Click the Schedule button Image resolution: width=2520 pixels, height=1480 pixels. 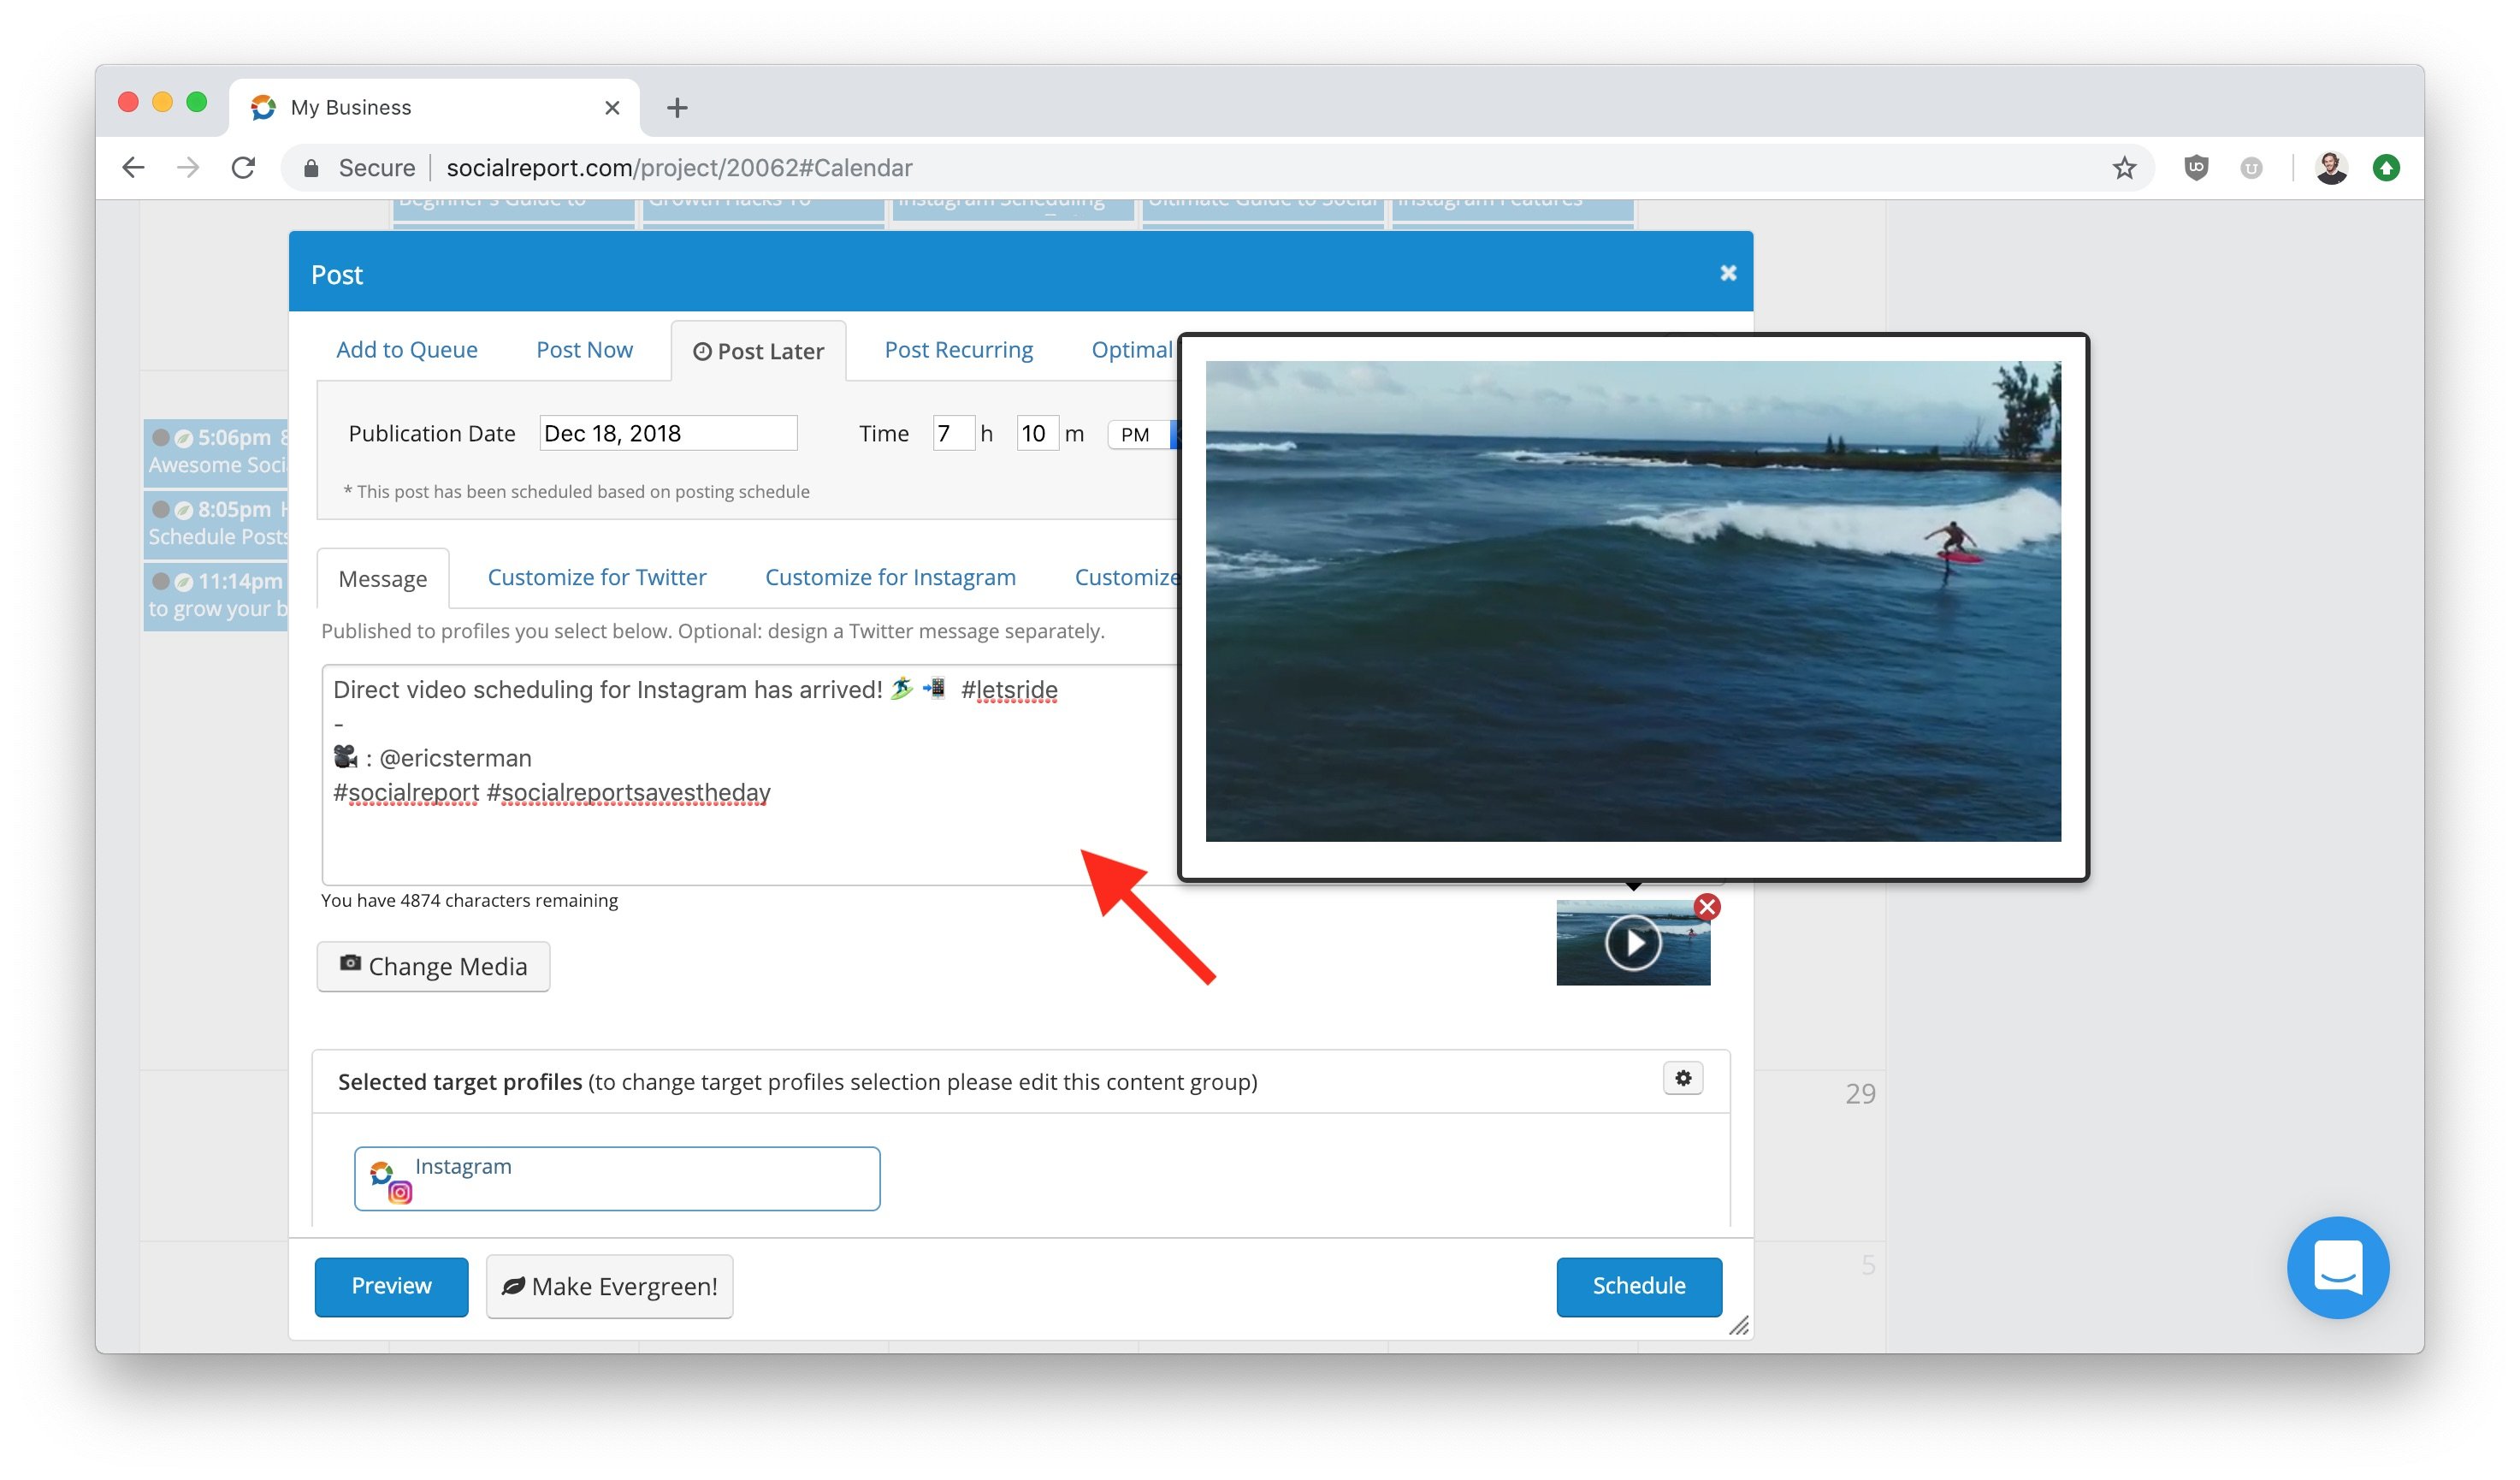coord(1638,1286)
